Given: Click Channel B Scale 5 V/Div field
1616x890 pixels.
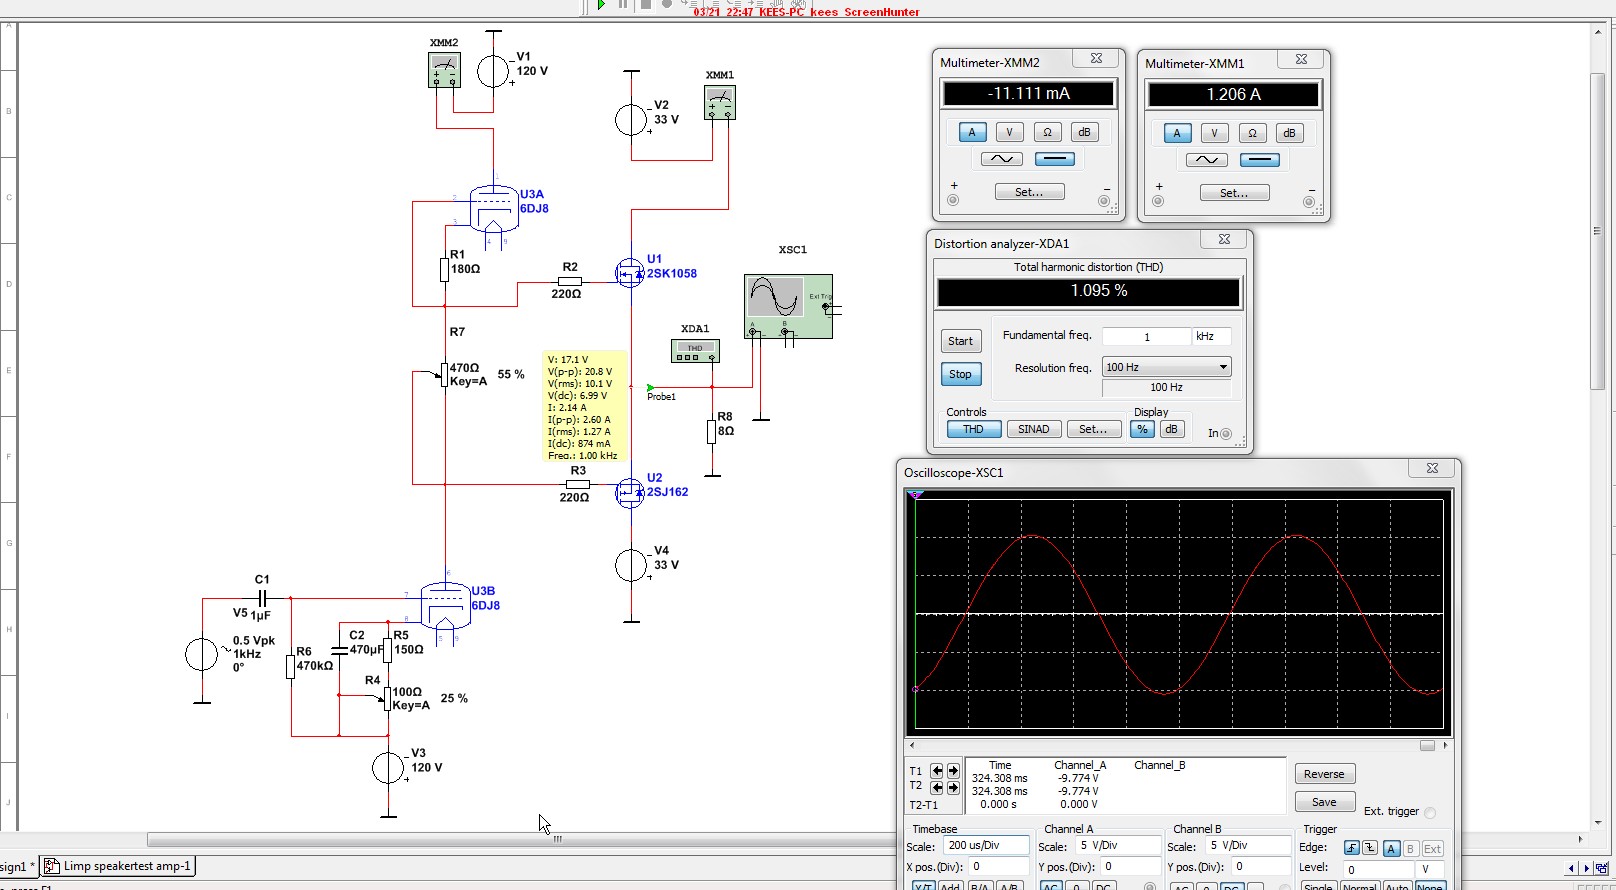Looking at the screenshot, I should (x=1247, y=846).
